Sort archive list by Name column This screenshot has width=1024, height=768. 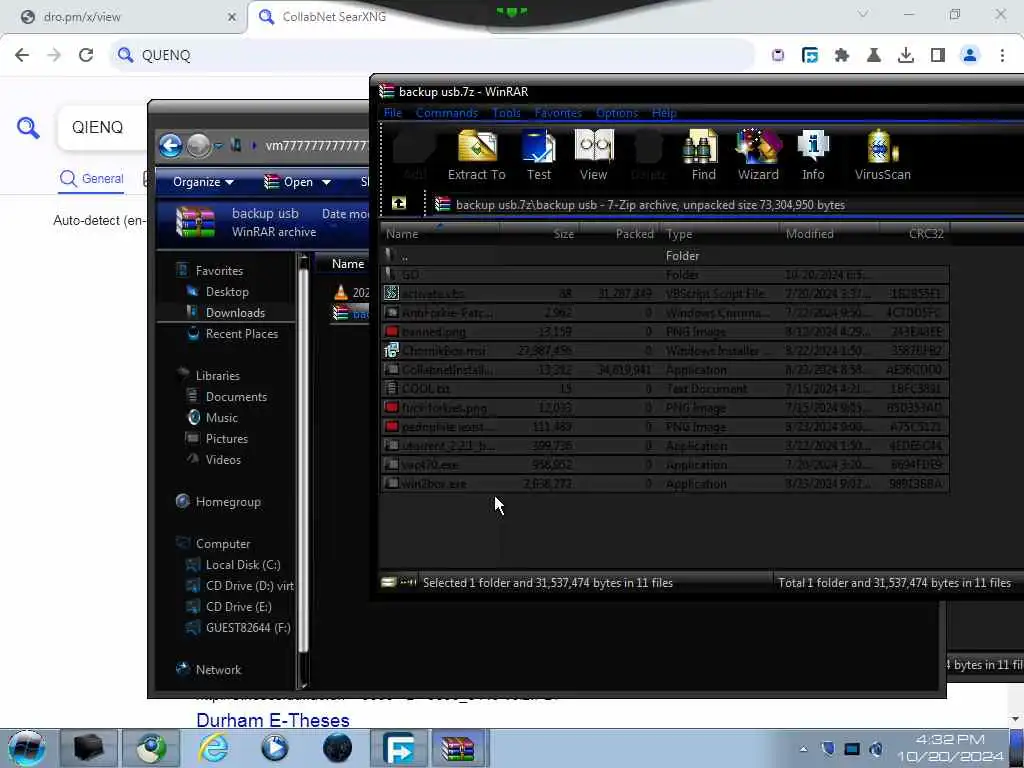(x=440, y=234)
